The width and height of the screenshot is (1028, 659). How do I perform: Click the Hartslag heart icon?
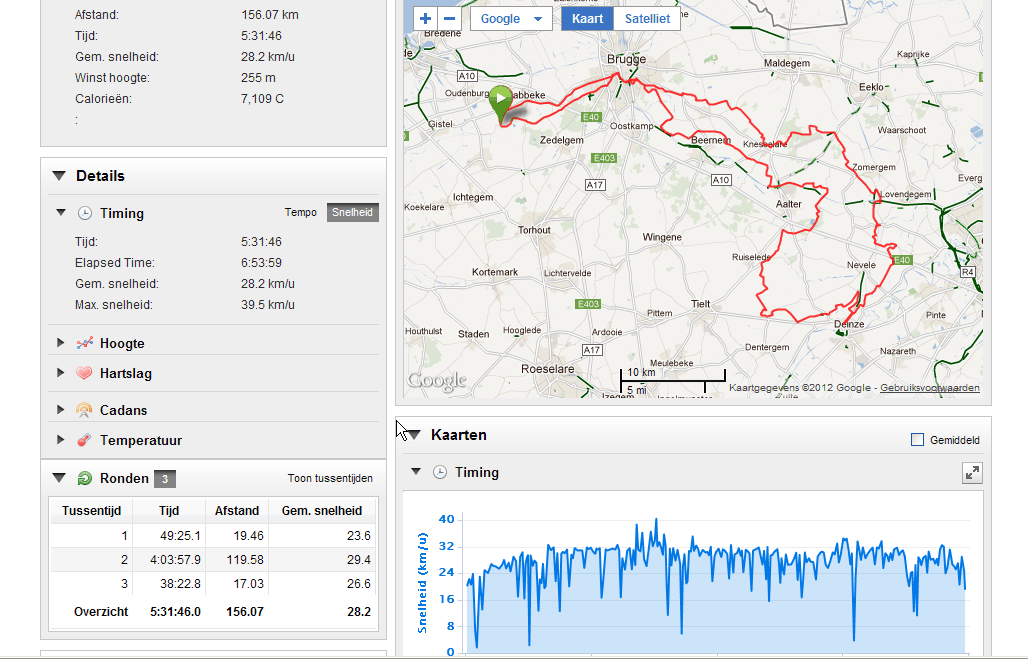tap(84, 373)
